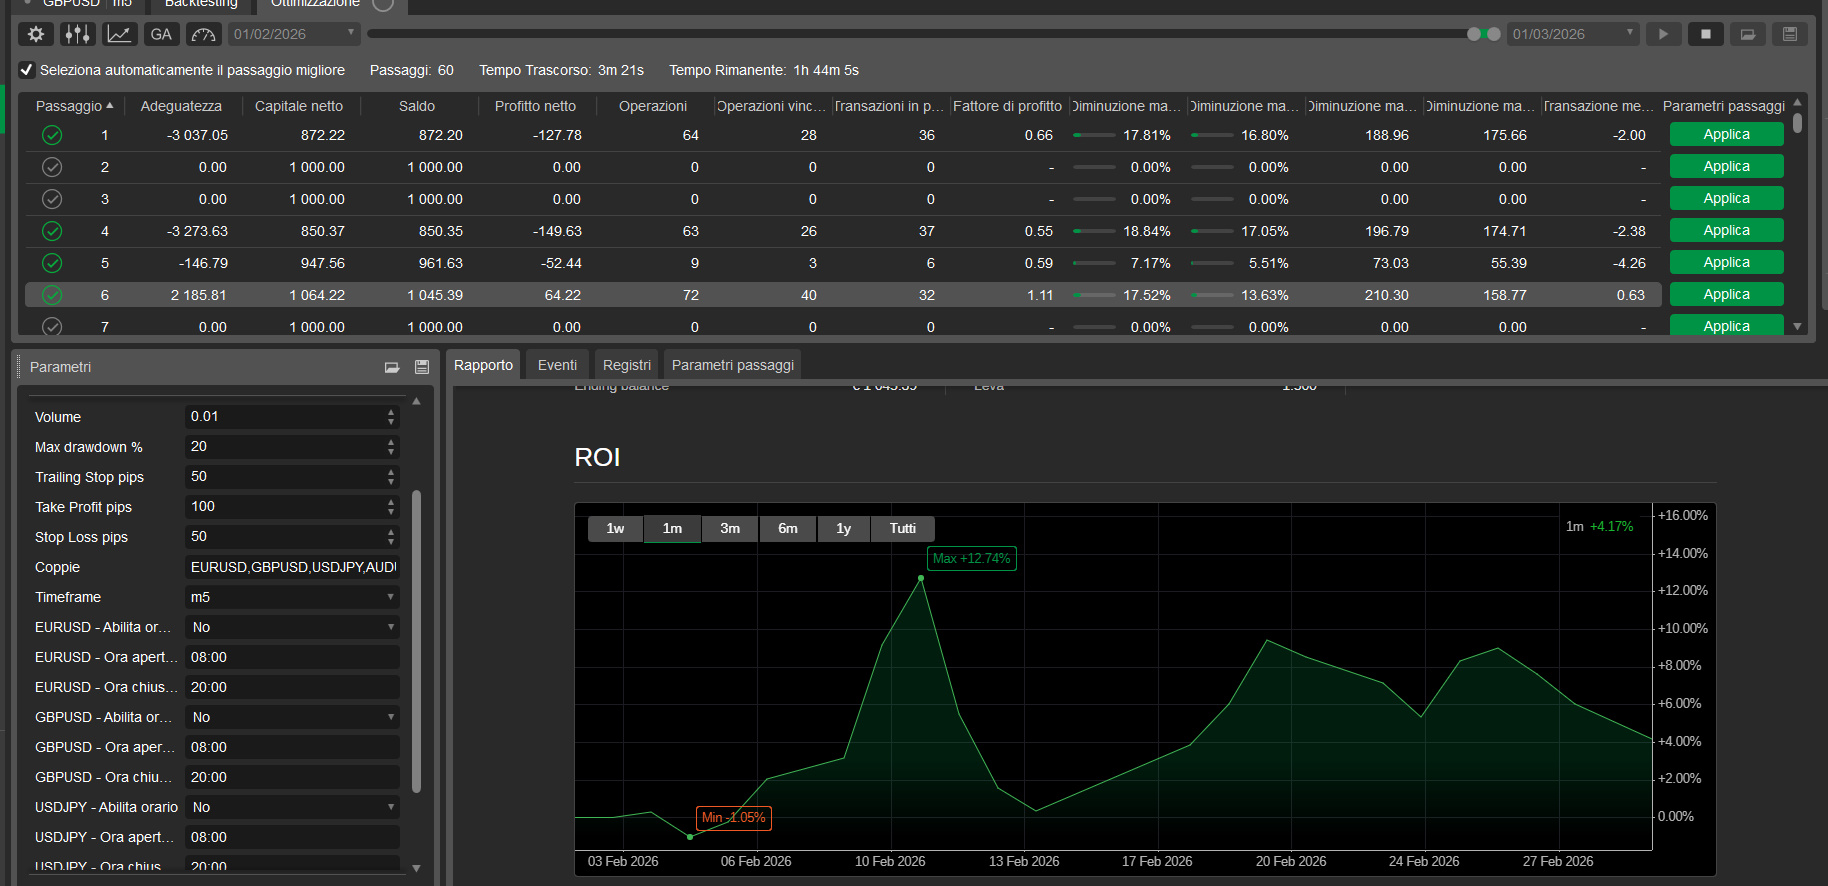Click the load folder icon in top toolbar
The width and height of the screenshot is (1828, 886).
(1747, 34)
